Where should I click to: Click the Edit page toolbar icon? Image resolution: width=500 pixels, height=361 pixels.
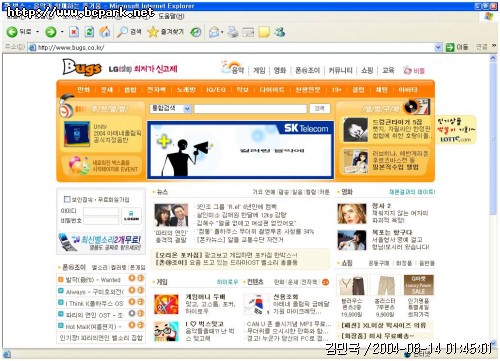click(x=248, y=32)
